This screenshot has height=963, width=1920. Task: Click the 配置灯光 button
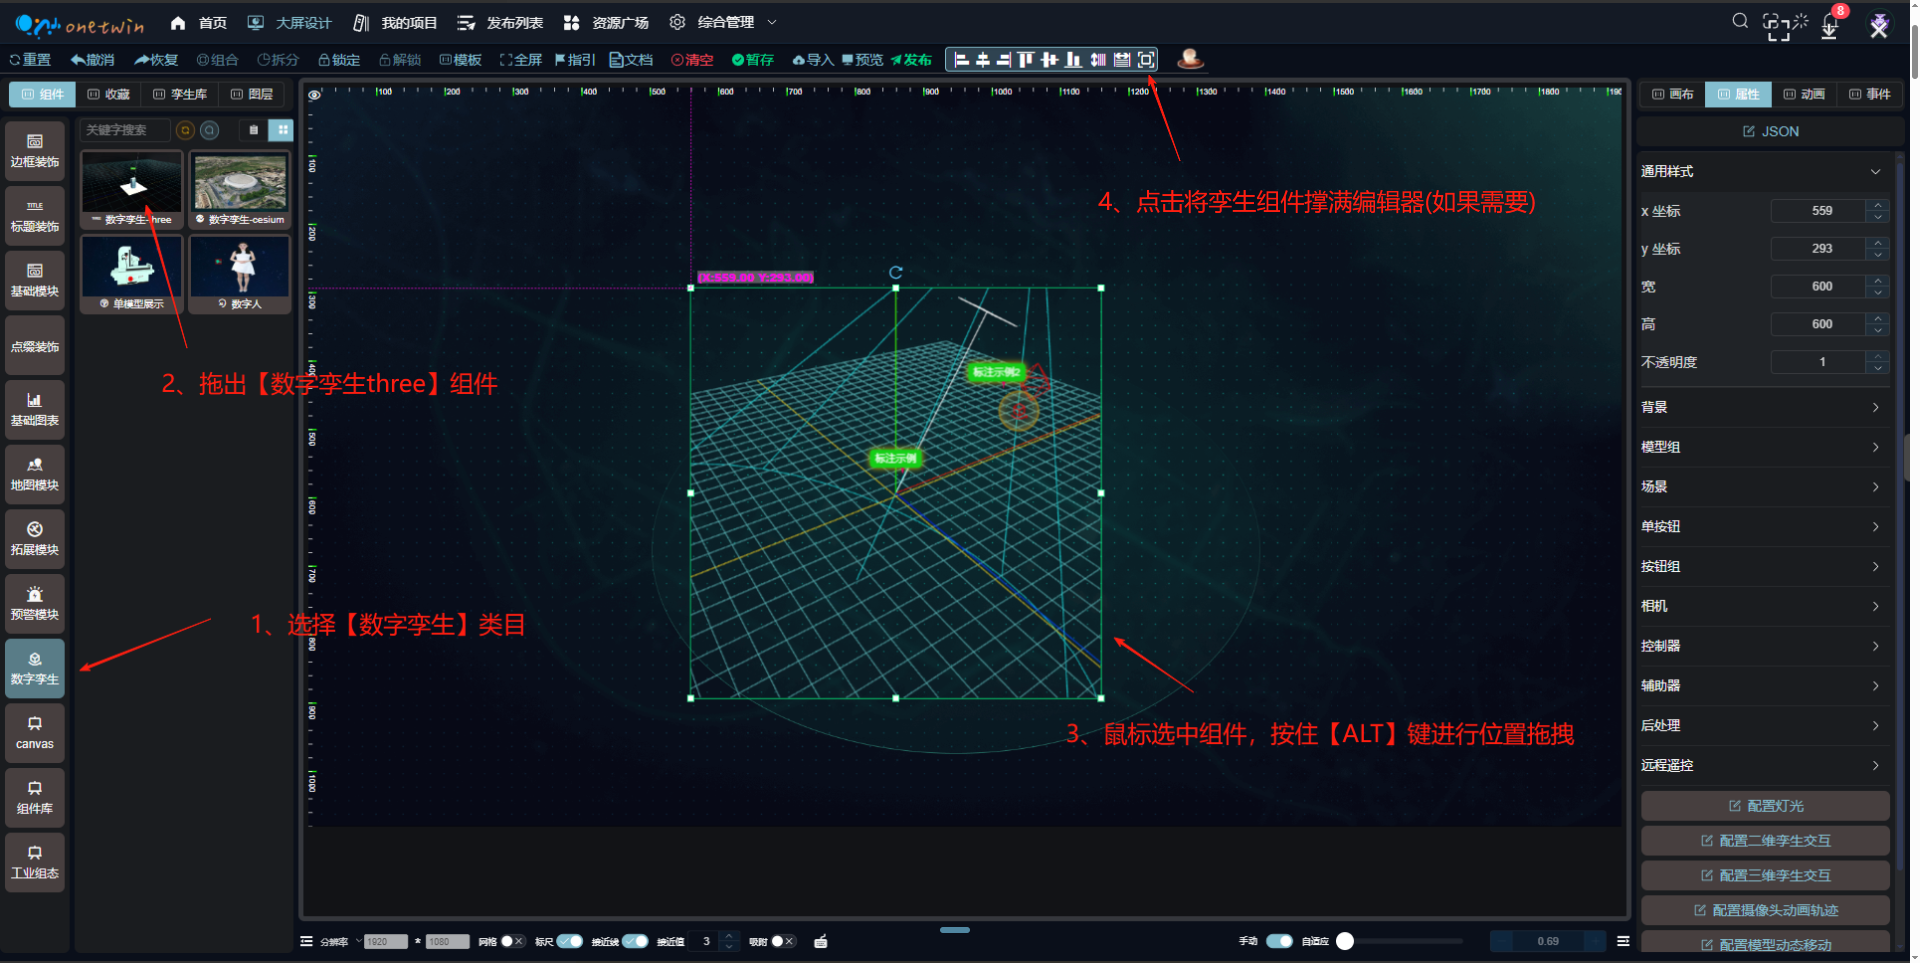[1765, 806]
